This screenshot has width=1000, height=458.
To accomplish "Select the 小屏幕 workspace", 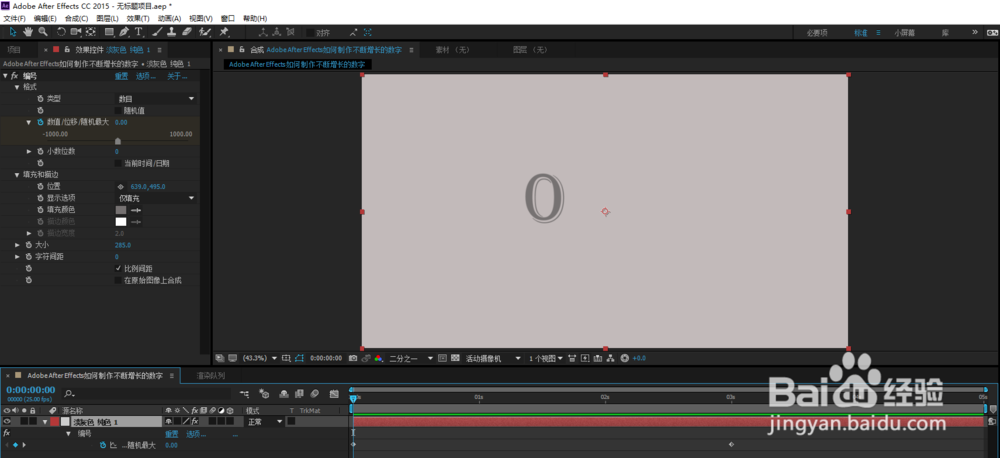I will pyautogui.click(x=904, y=33).
